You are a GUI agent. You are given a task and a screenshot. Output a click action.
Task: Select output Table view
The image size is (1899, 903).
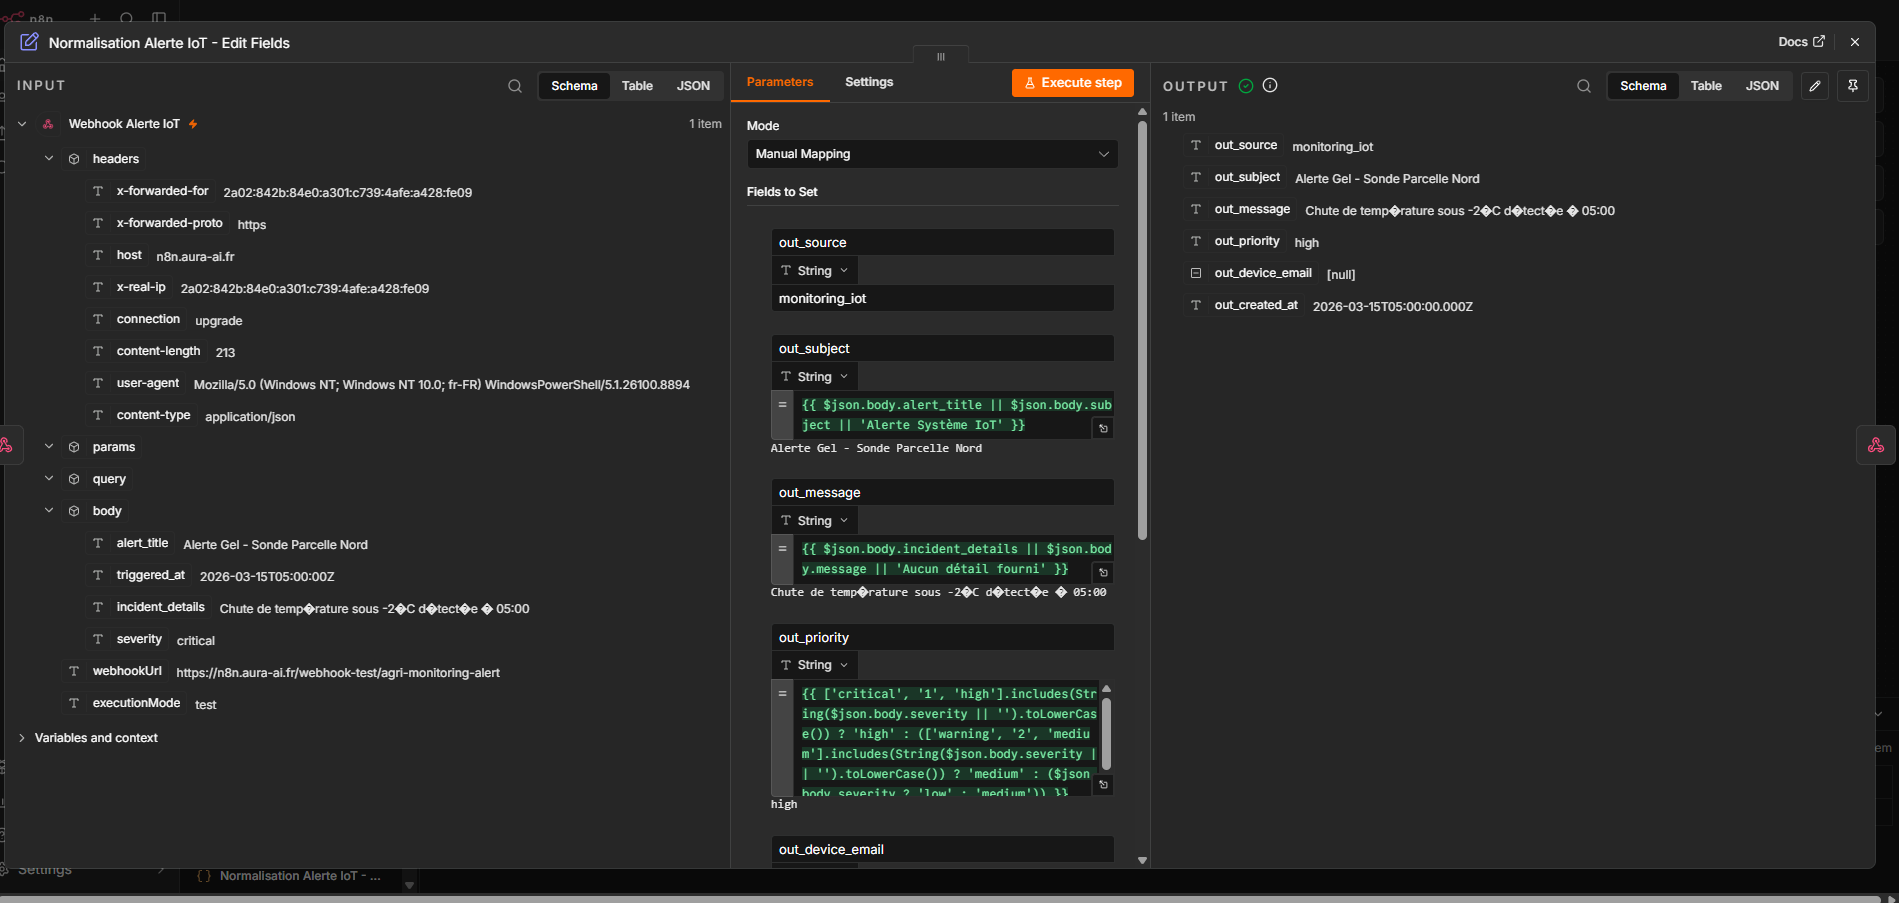1706,86
